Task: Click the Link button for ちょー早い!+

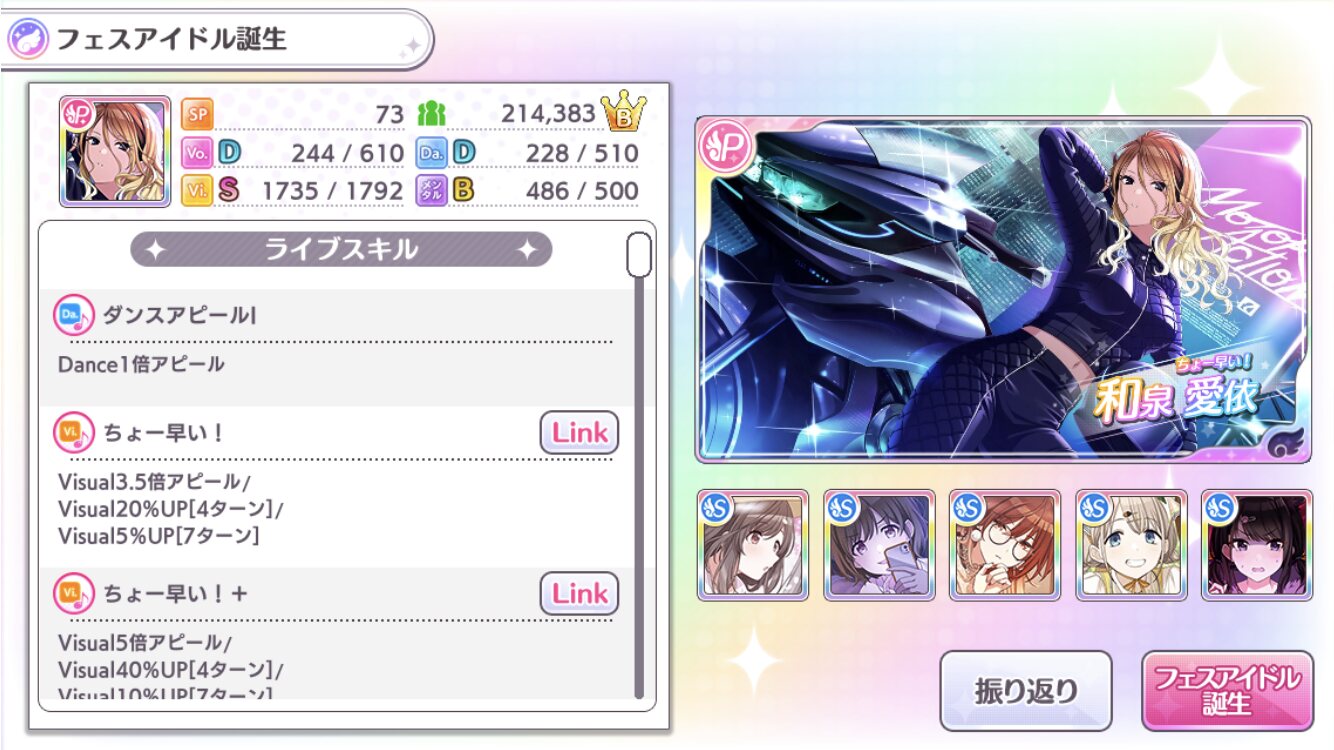Action: pyautogui.click(x=580, y=593)
